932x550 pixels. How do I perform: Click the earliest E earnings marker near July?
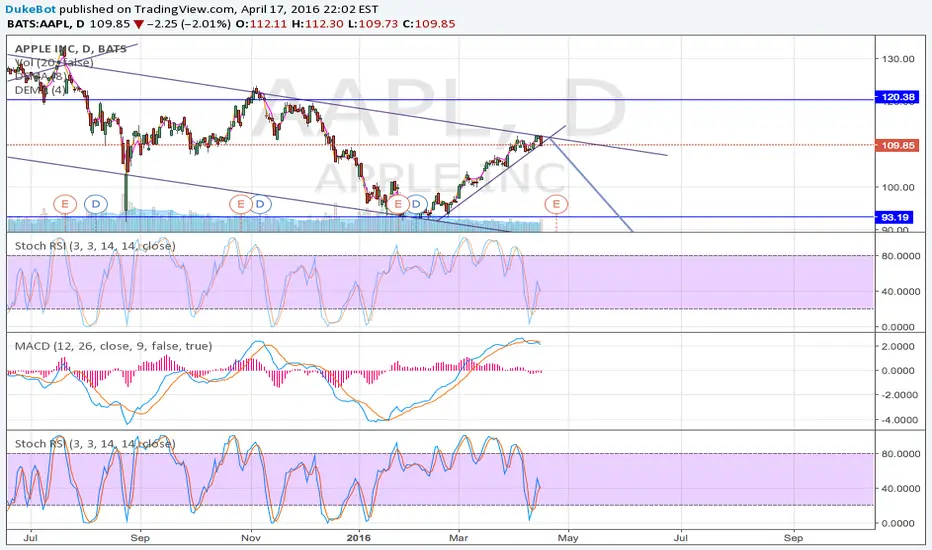pyautogui.click(x=65, y=205)
